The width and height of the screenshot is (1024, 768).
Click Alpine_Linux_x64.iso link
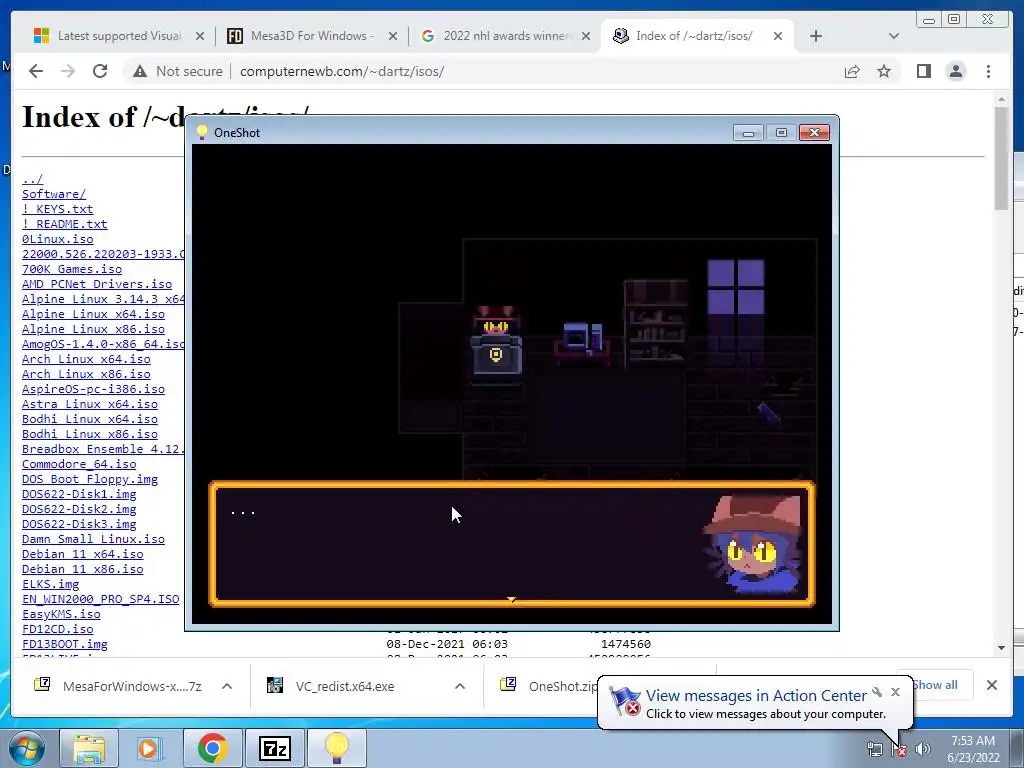[93, 314]
